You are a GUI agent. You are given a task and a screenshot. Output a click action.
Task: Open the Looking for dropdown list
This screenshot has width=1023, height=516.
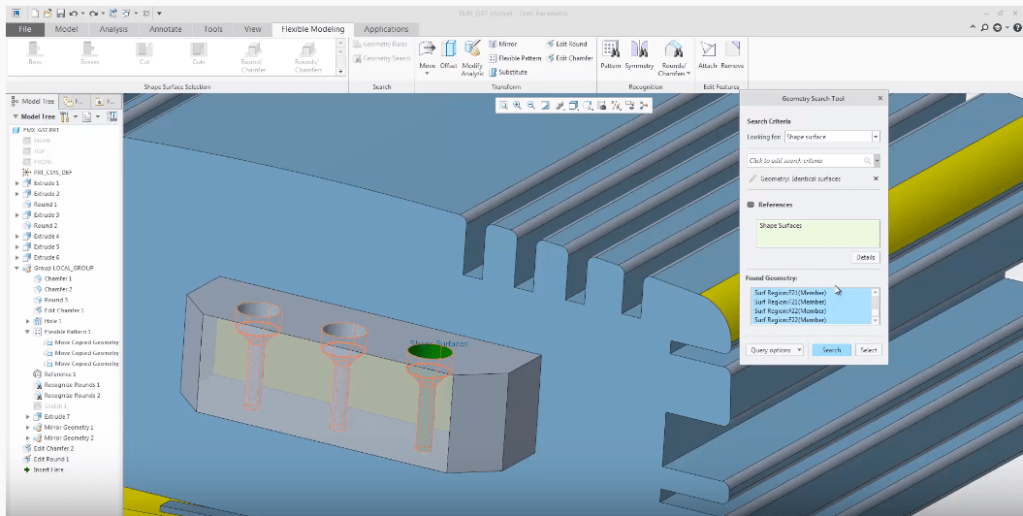[875, 137]
